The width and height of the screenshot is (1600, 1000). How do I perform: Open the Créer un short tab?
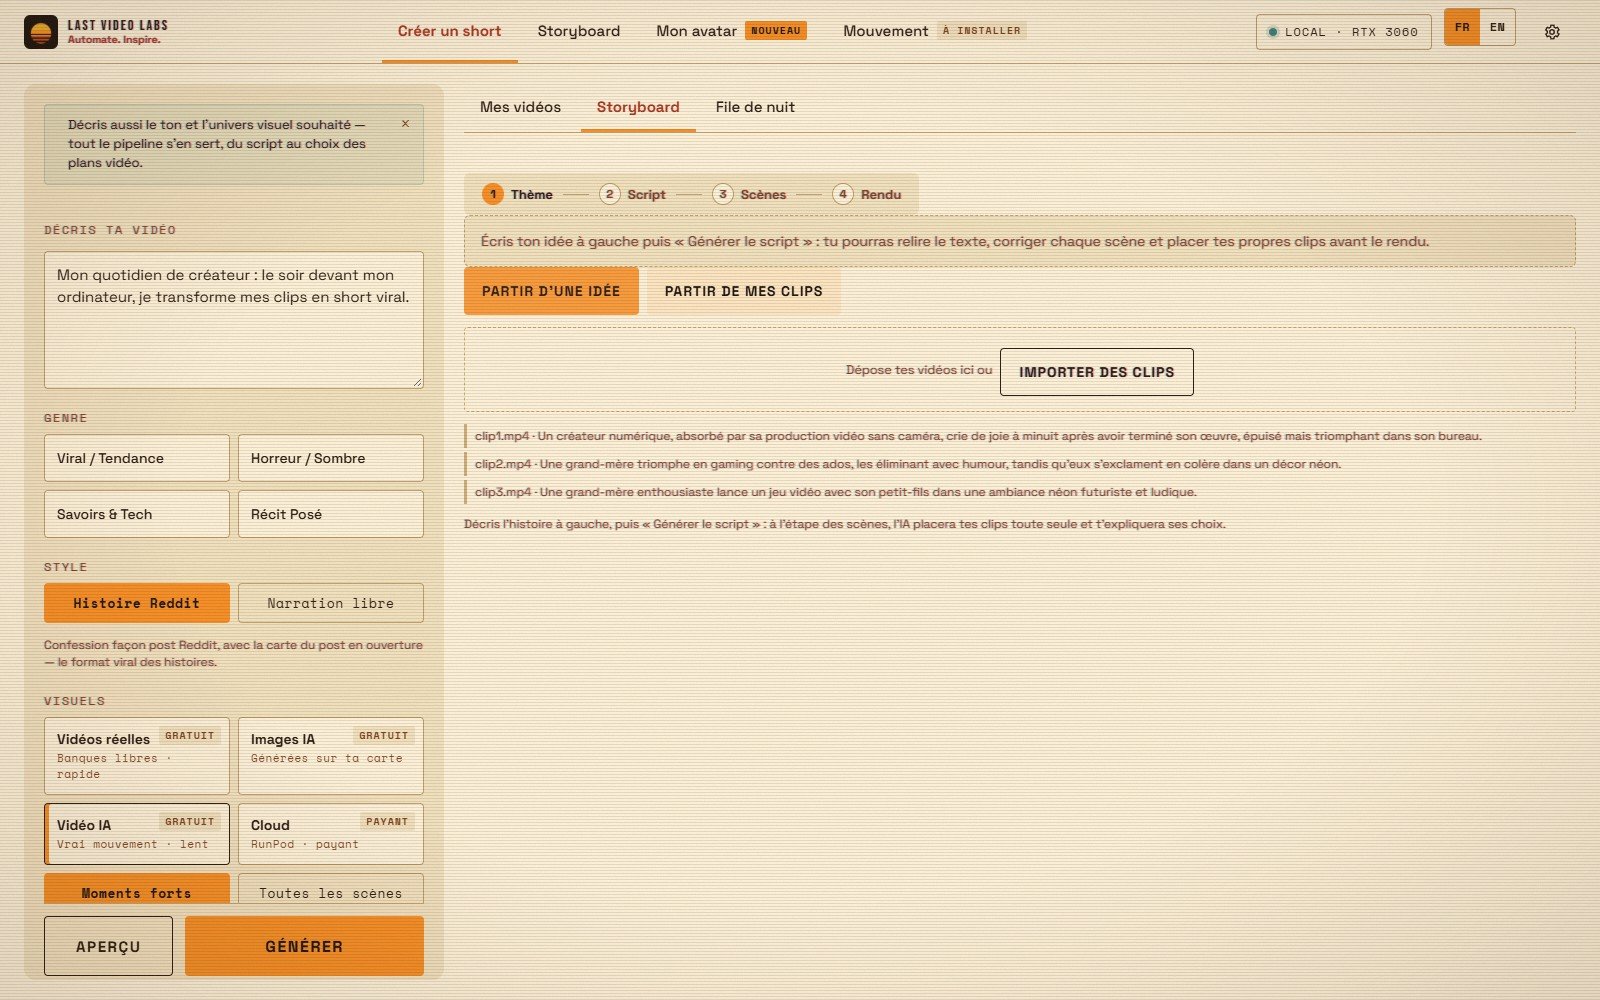pos(449,31)
